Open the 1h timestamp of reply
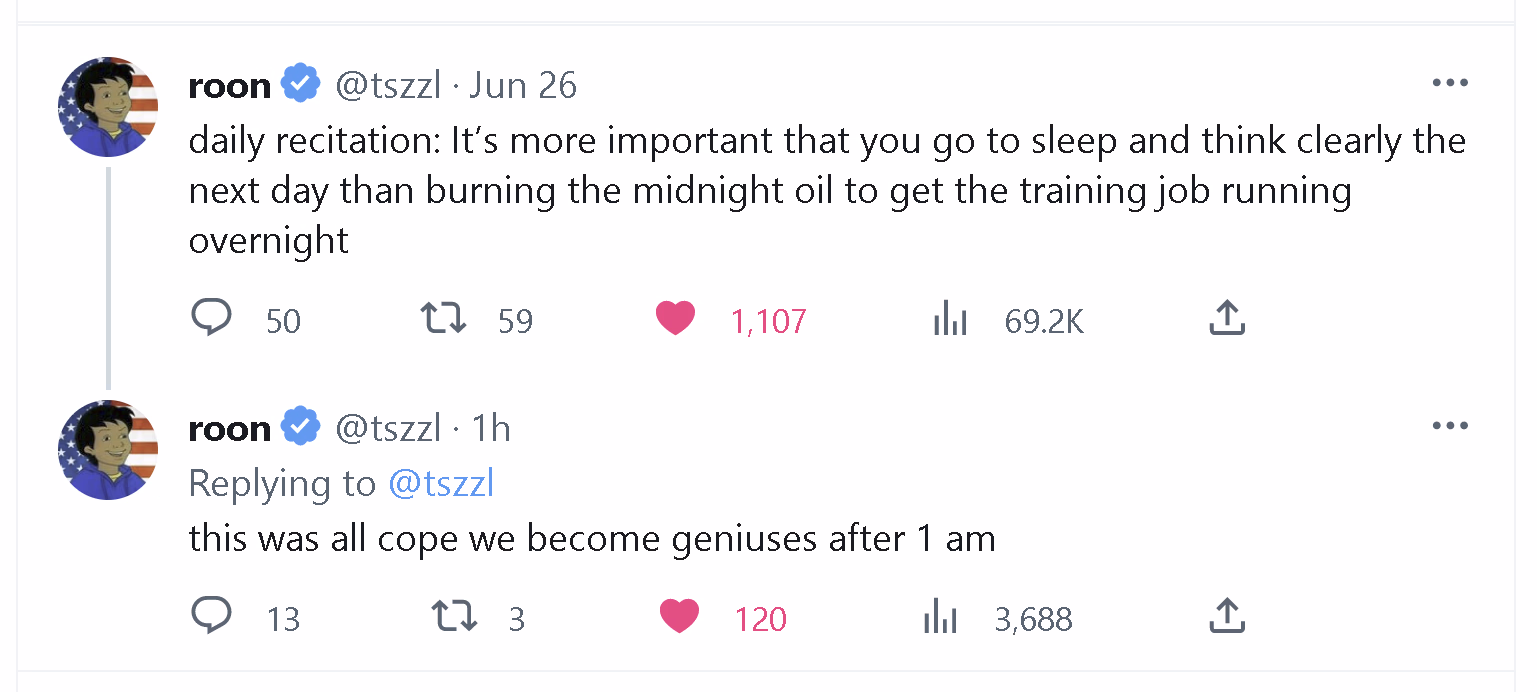1537x692 pixels. [491, 428]
